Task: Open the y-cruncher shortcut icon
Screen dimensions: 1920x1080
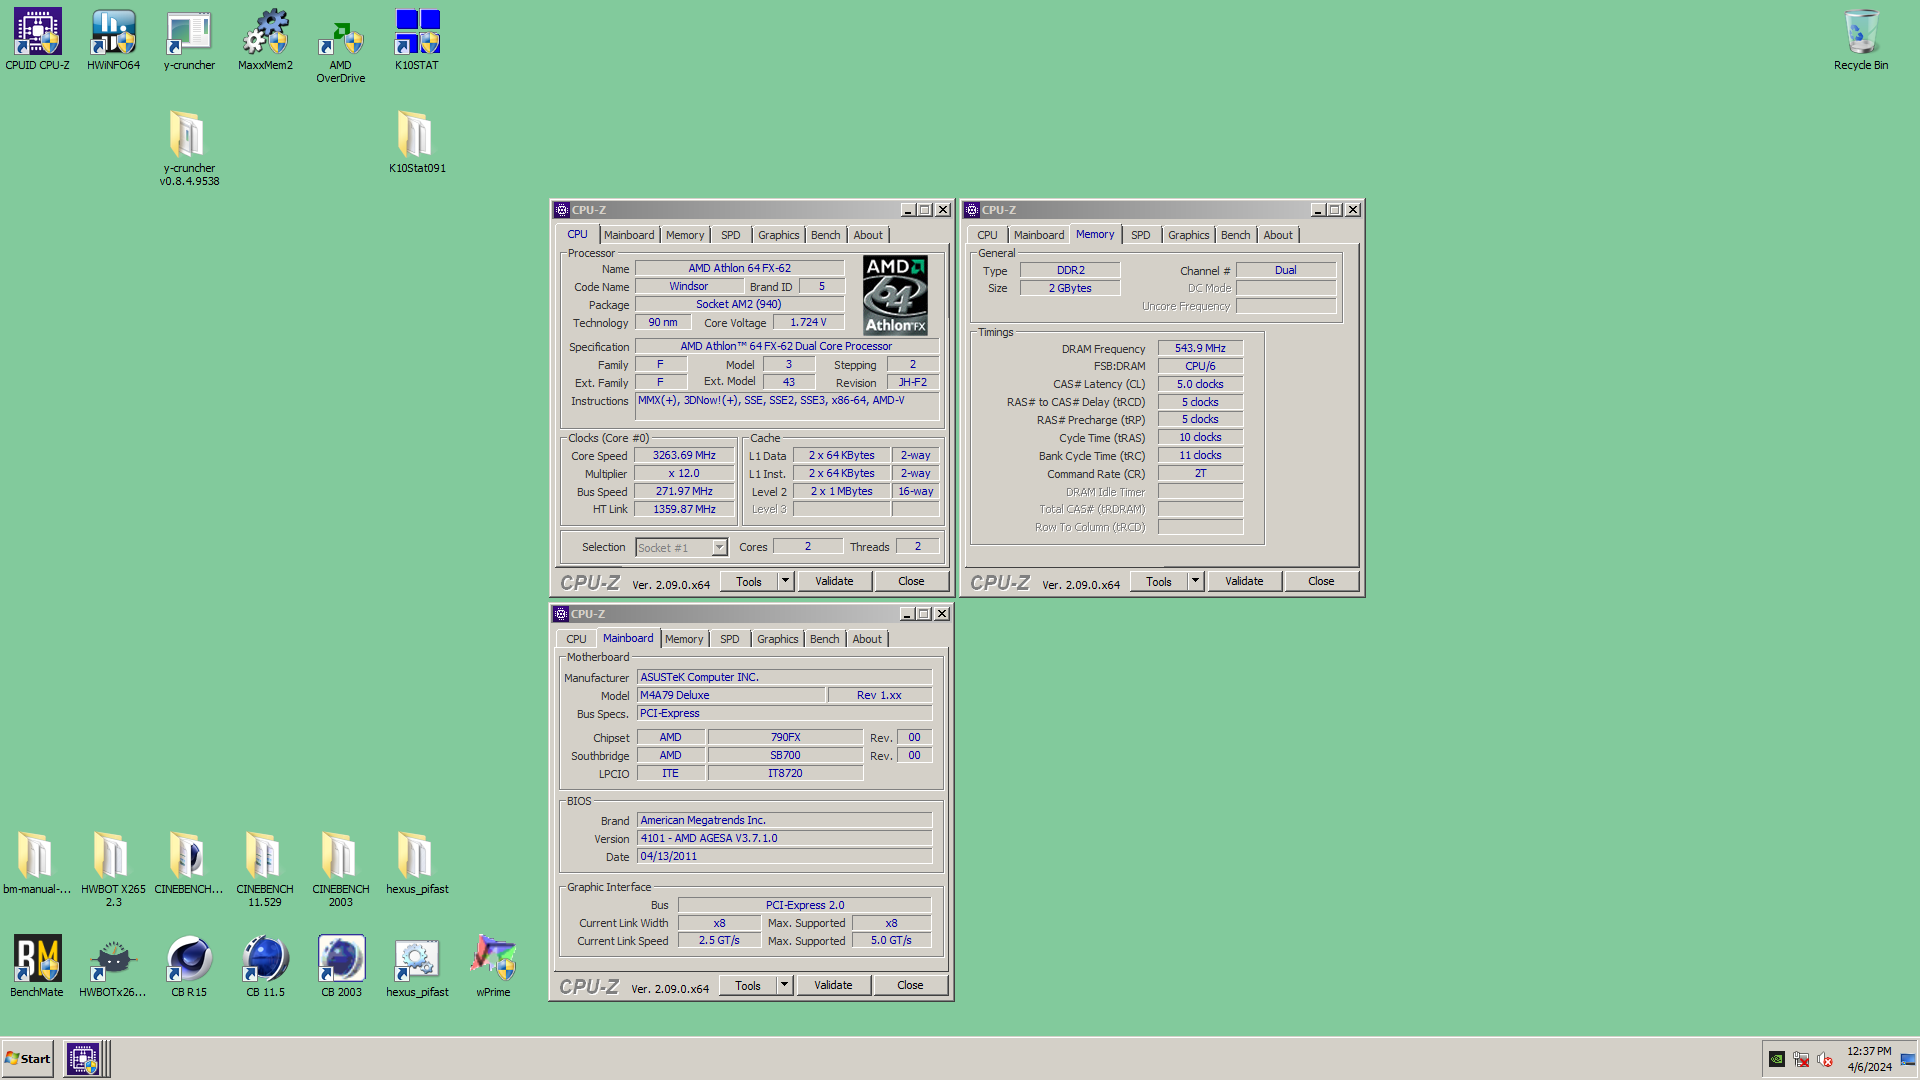Action: click(189, 40)
